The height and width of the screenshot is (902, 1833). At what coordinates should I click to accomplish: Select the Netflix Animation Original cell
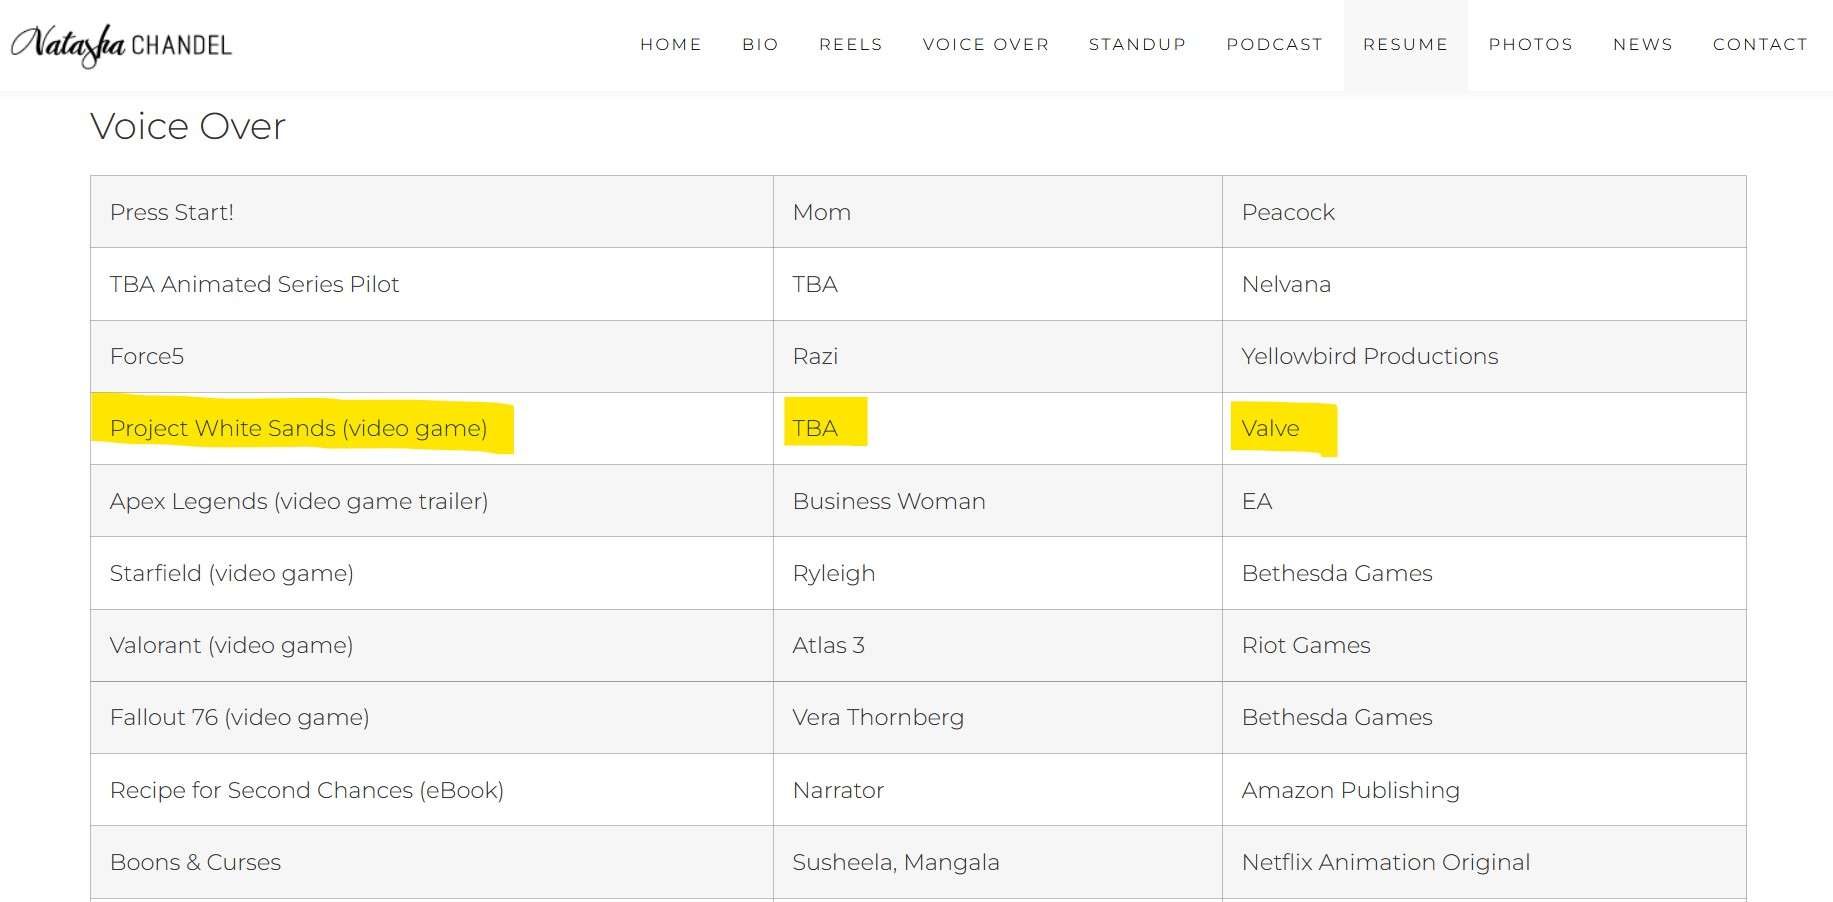pyautogui.click(x=1386, y=862)
